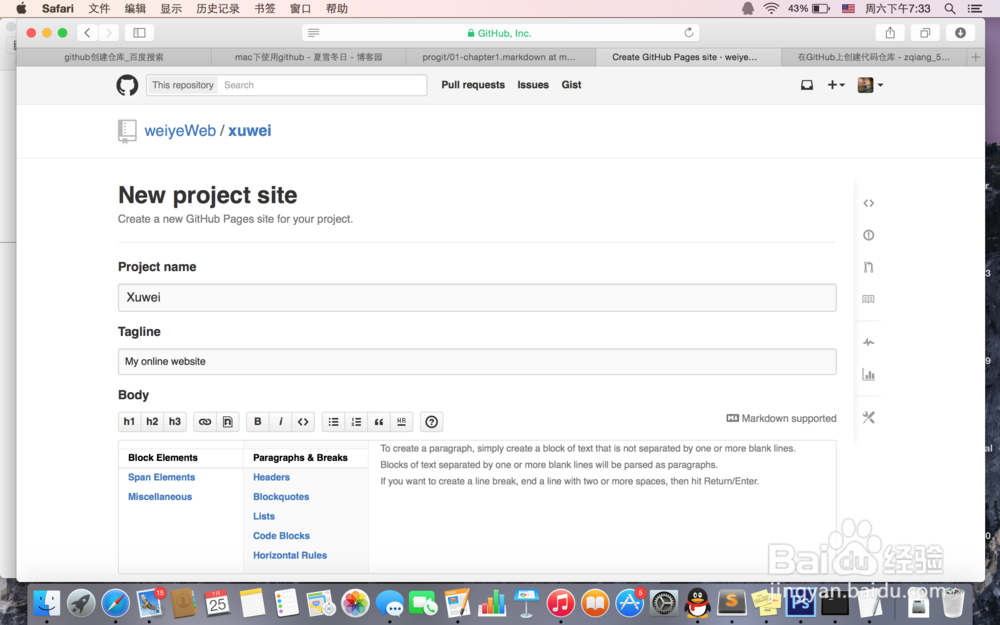This screenshot has height=625, width=1000.
Task: Open the Reader view icon in address bar
Action: pos(313,33)
